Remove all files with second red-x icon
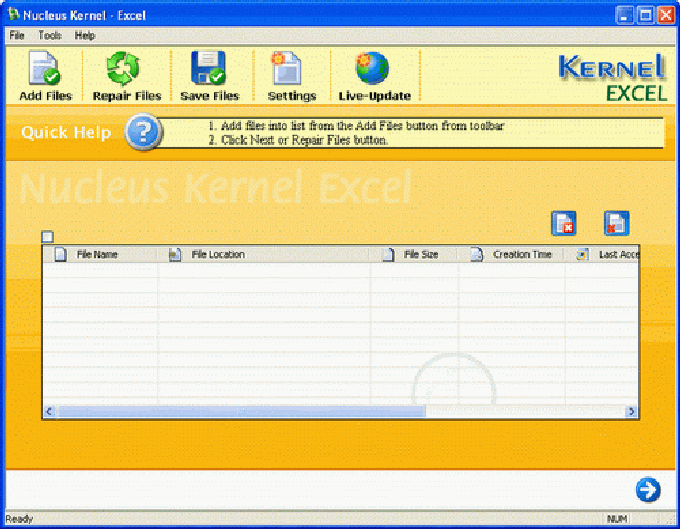 coord(616,223)
